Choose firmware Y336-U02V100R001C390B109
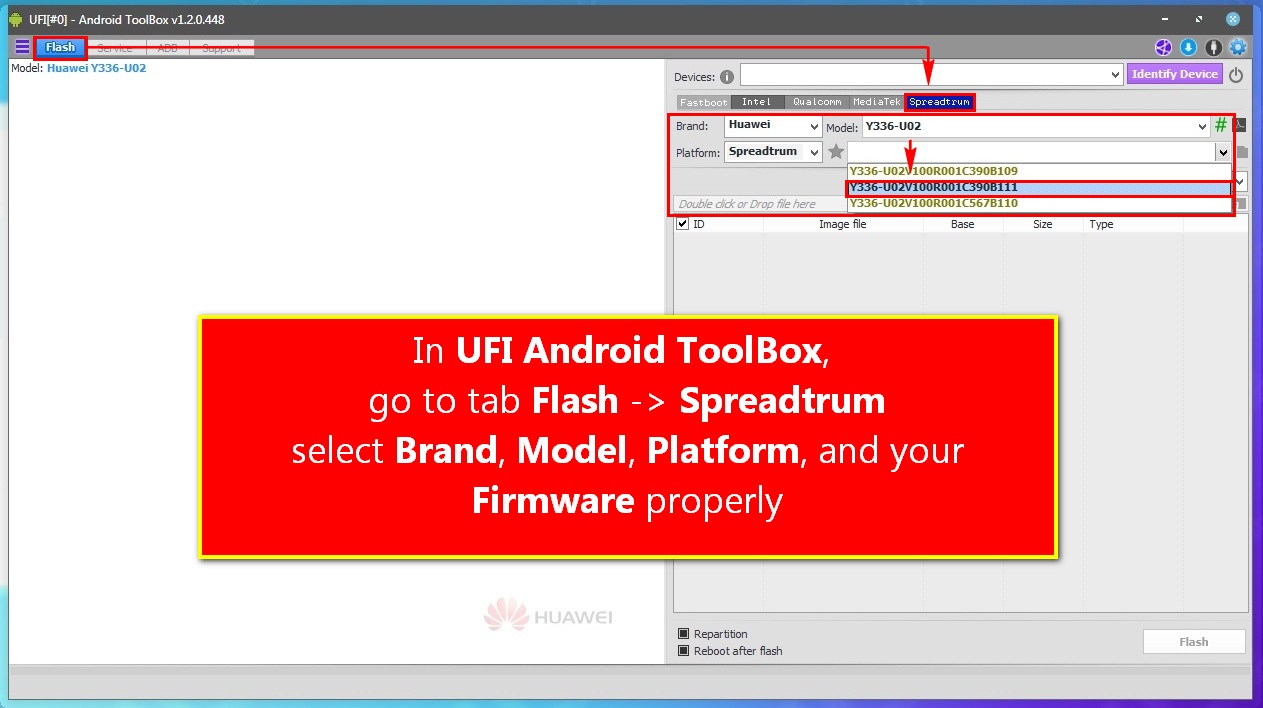 [x=1038, y=171]
